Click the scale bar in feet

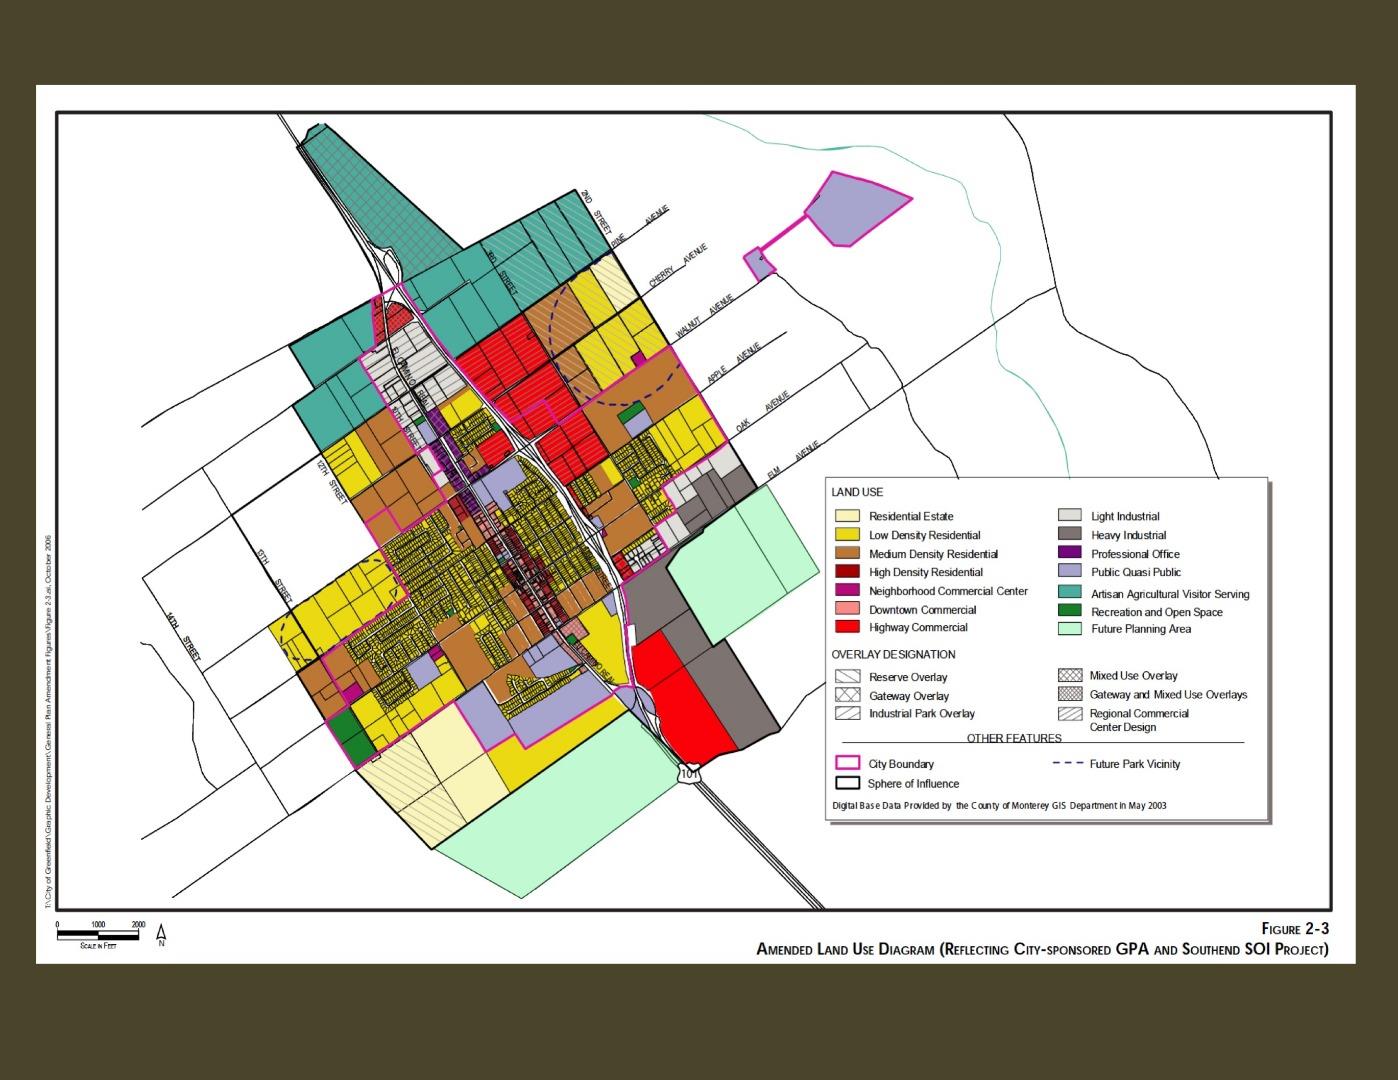click(100, 935)
